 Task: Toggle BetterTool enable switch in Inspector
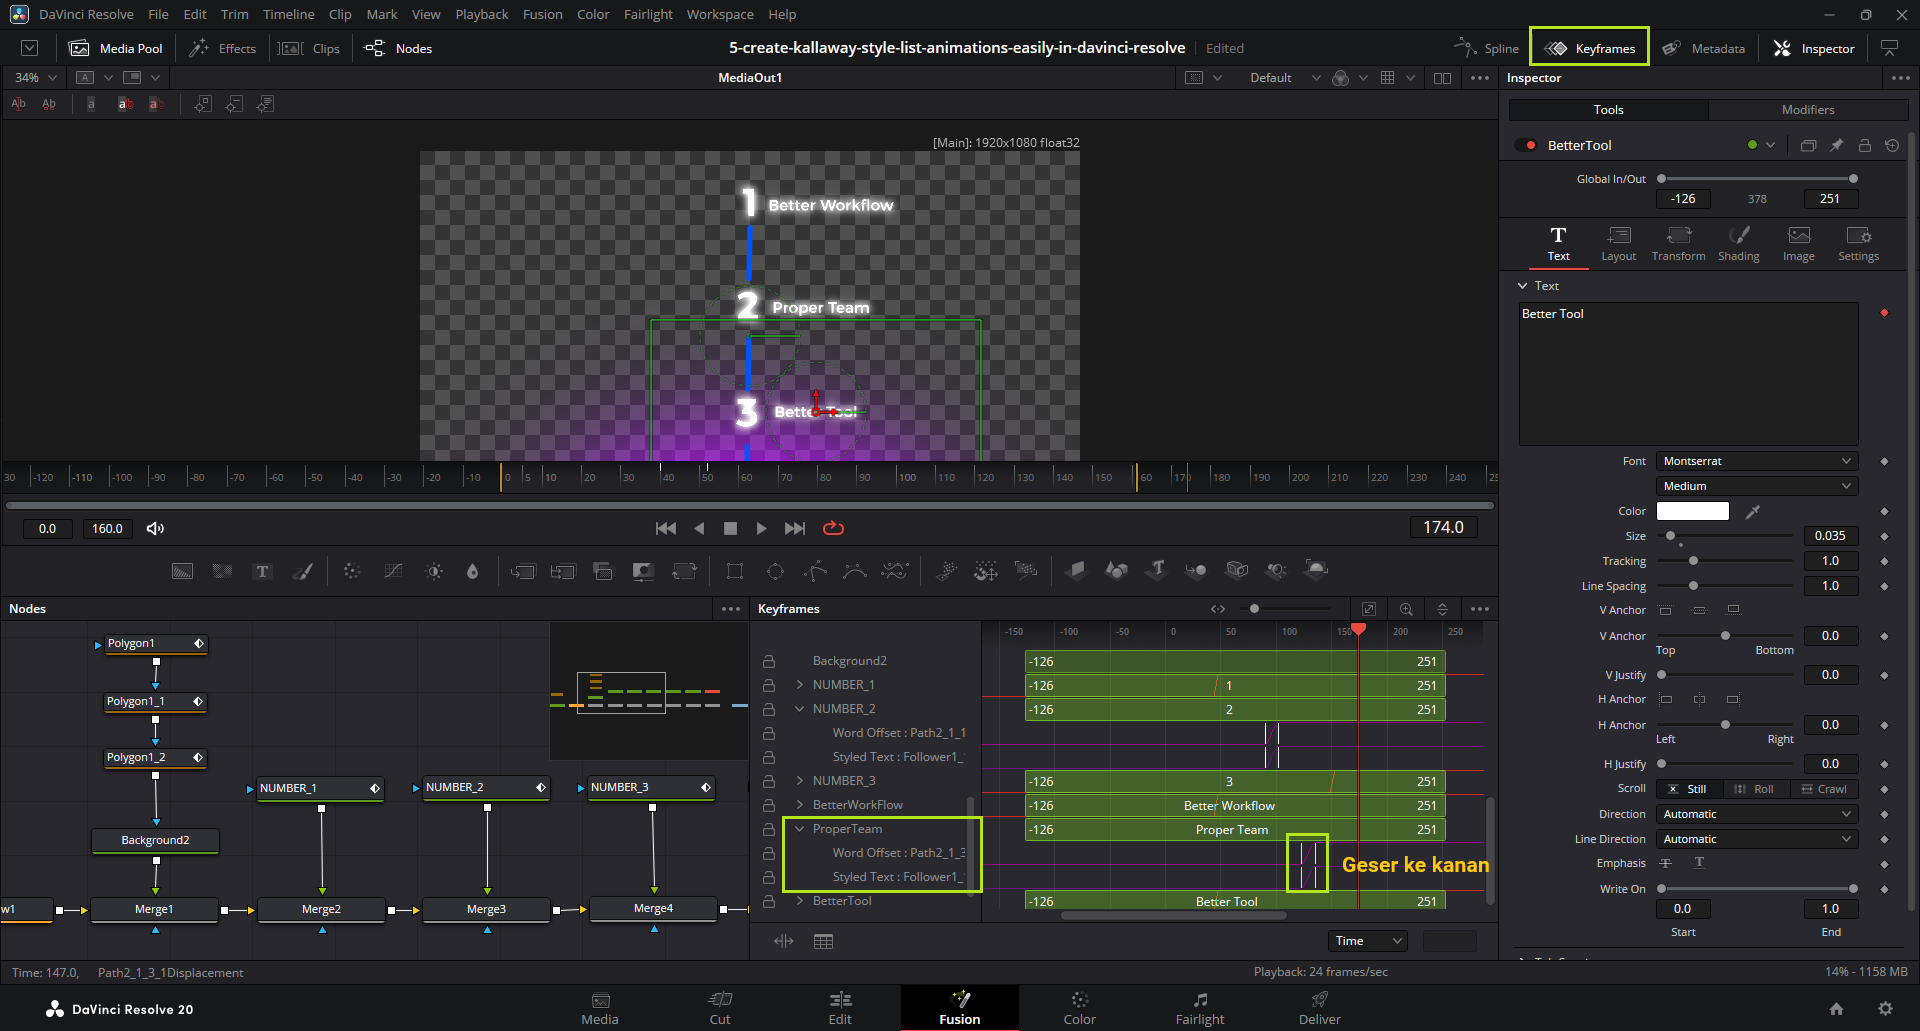[x=1526, y=145]
